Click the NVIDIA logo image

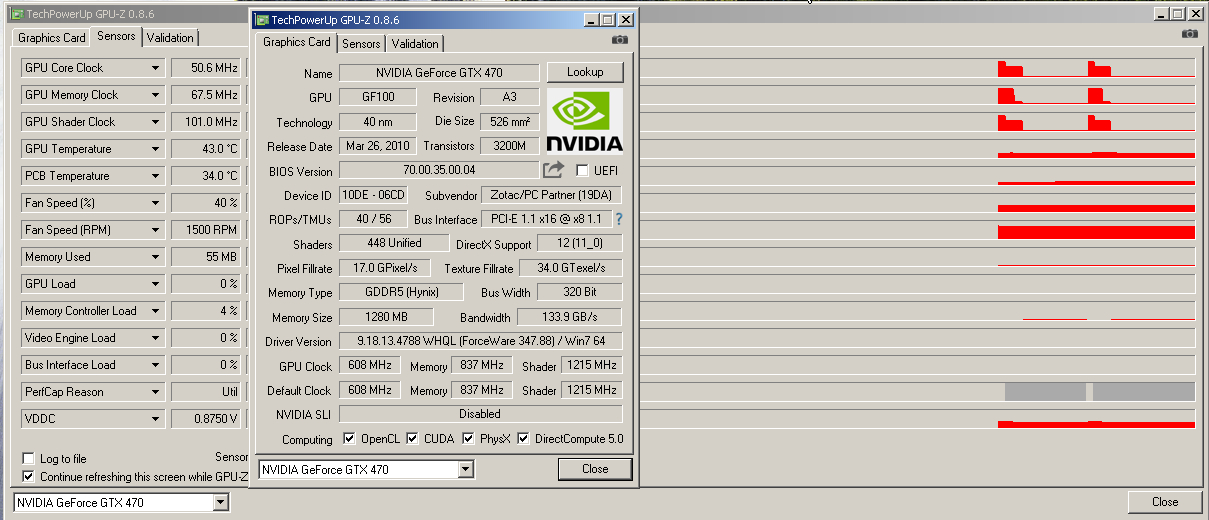pos(585,121)
